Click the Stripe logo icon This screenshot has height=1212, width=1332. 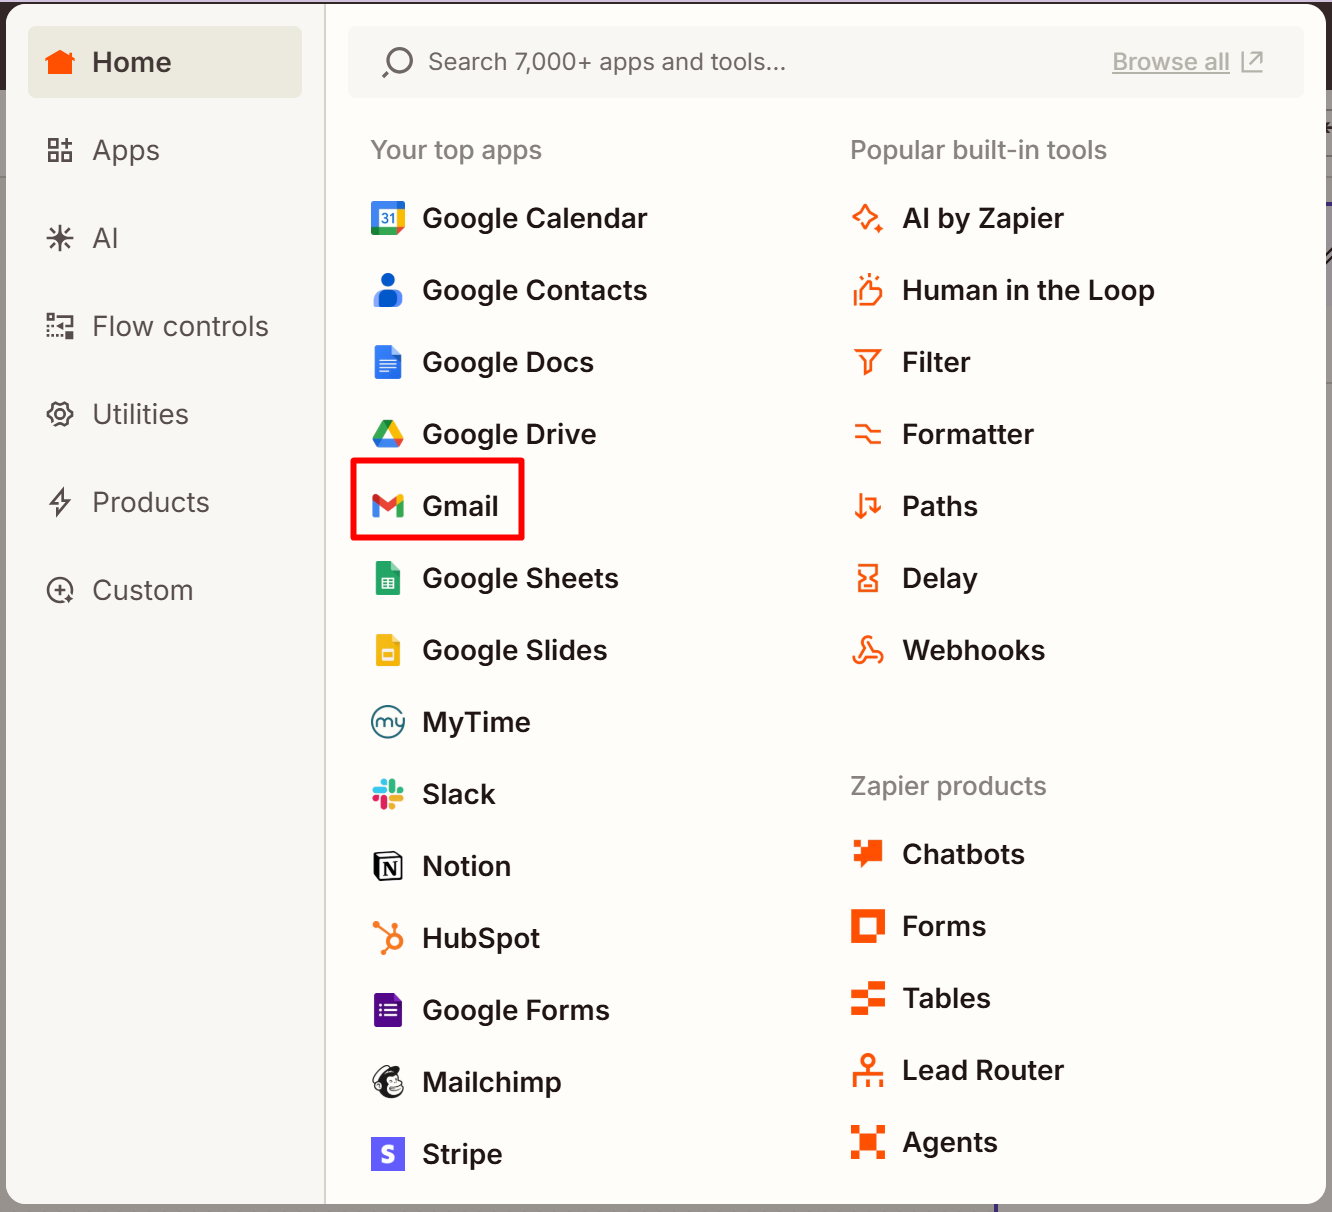[388, 1154]
